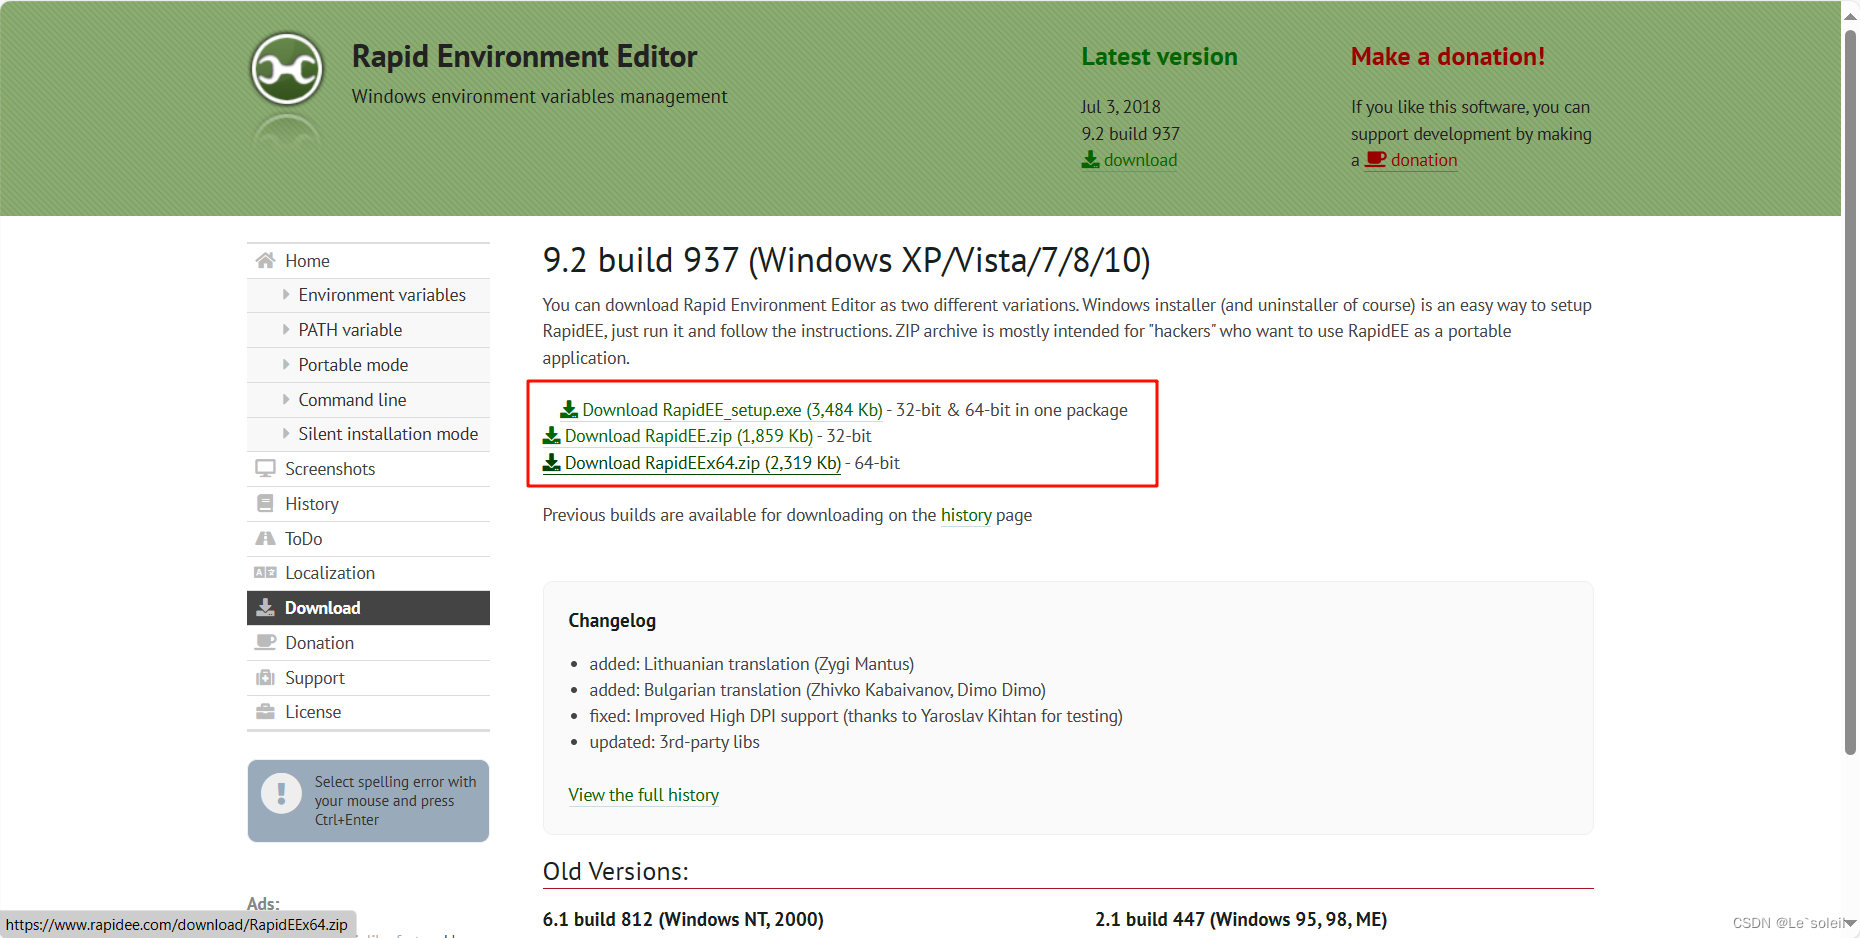Click arrow beside Portable mode
The image size is (1860, 938).
click(x=286, y=364)
